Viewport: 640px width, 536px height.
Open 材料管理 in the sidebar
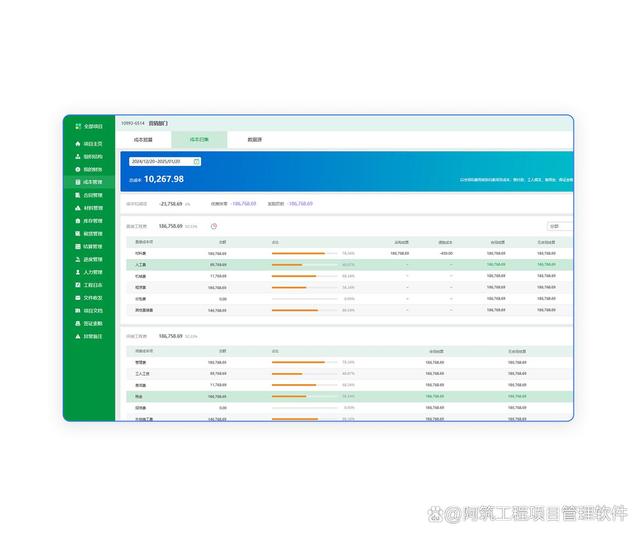[89, 208]
